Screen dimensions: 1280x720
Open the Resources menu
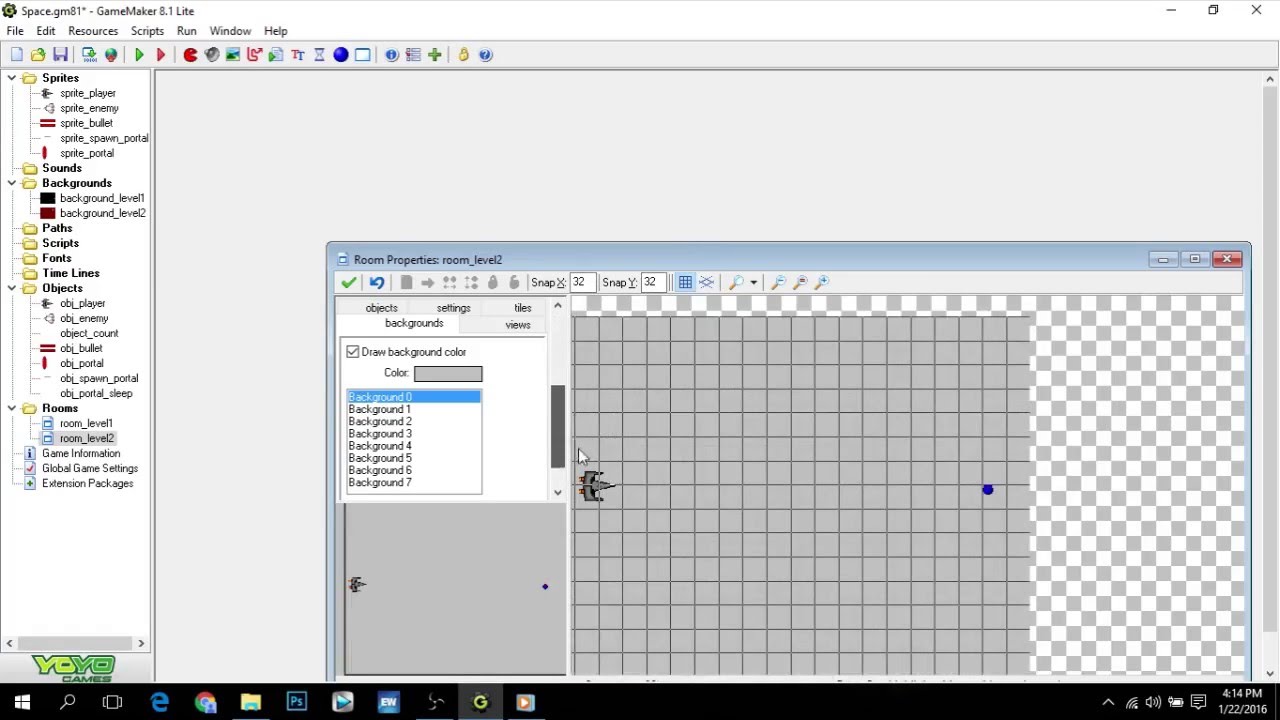click(93, 31)
